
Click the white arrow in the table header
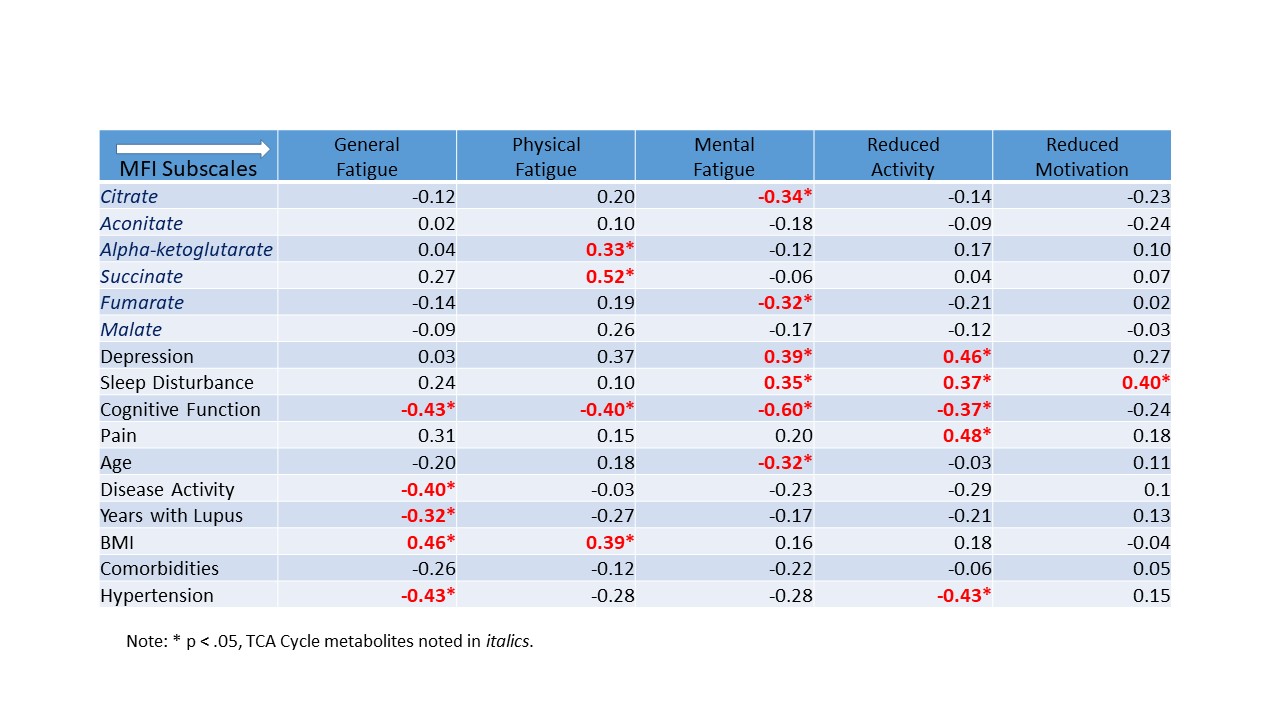tap(193, 149)
